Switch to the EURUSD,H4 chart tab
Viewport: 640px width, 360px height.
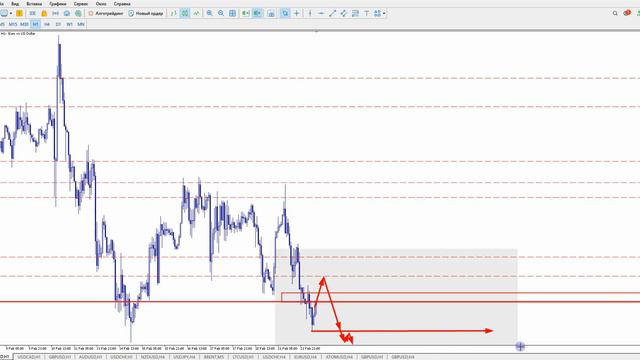click(x=305, y=357)
